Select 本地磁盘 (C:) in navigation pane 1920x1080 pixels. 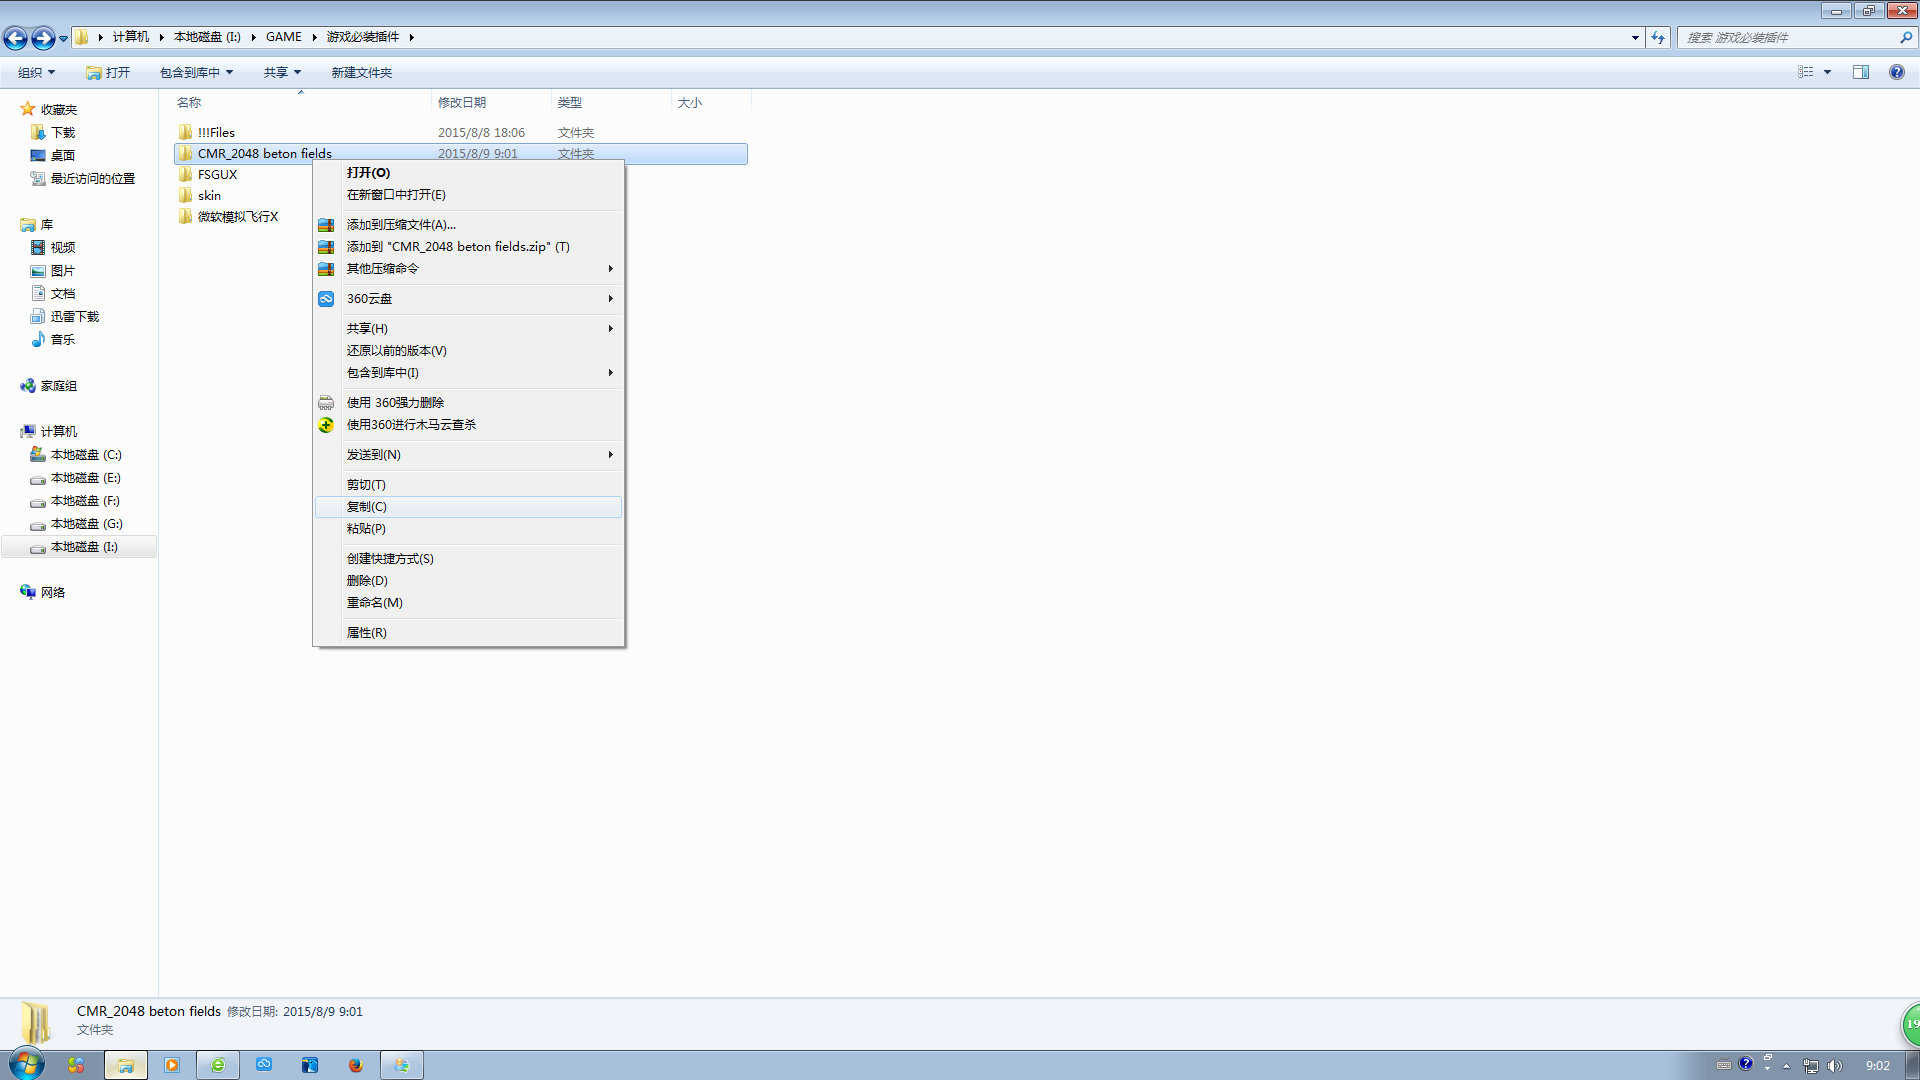pos(85,455)
